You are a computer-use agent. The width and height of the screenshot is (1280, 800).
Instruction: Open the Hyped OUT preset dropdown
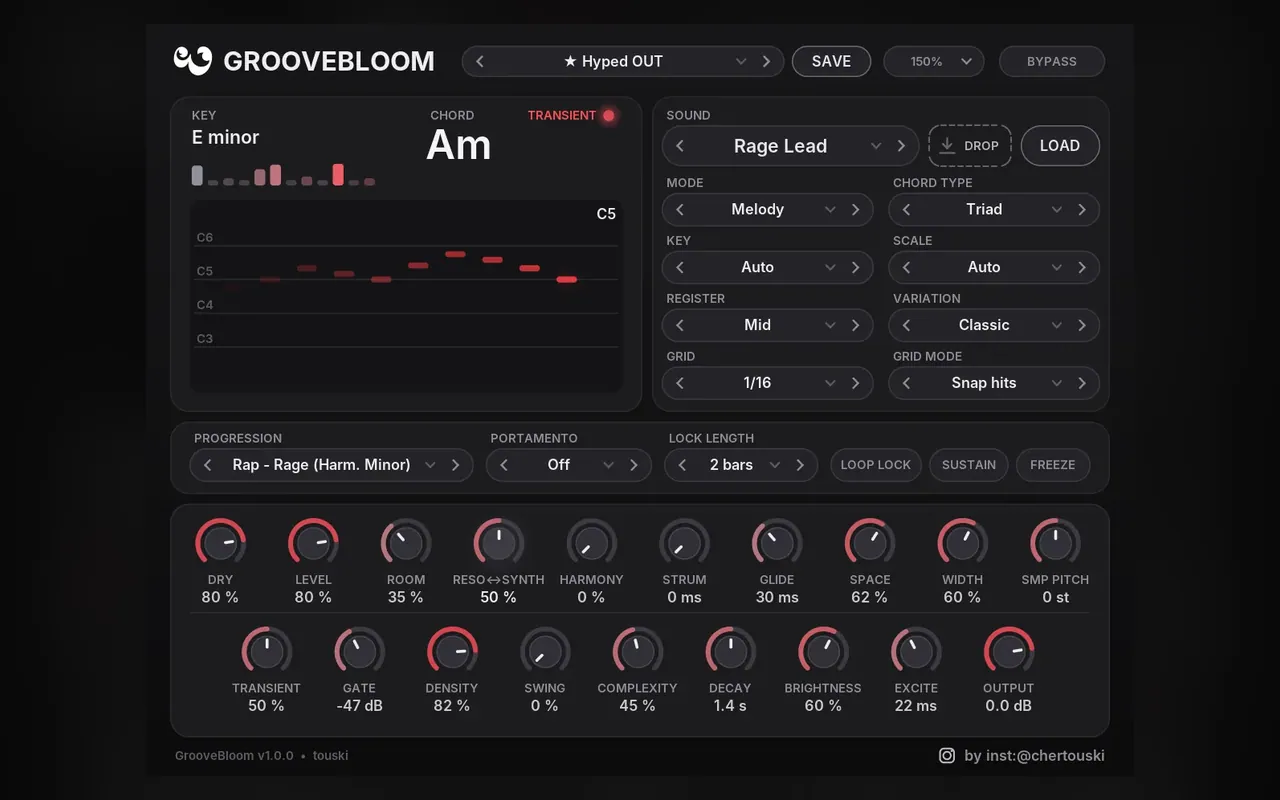click(741, 61)
